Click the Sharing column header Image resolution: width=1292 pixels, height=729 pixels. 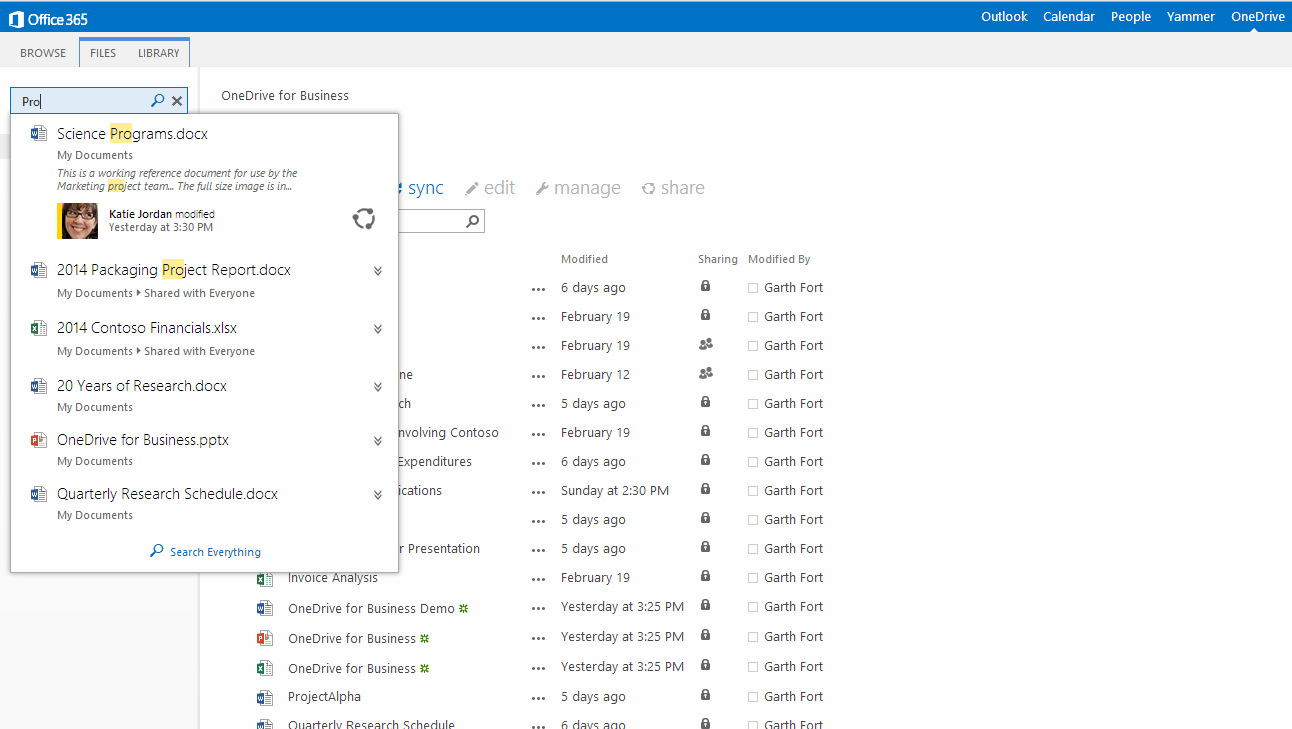pos(718,259)
